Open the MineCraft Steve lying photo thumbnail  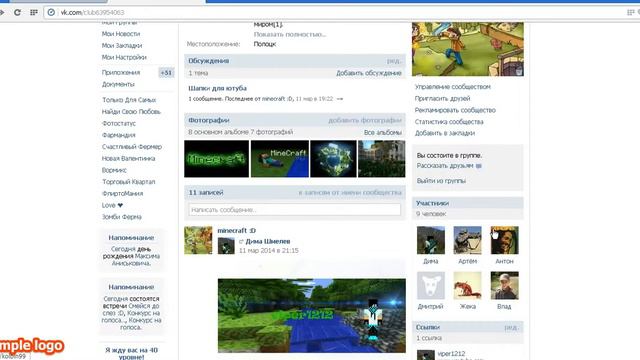(x=280, y=159)
